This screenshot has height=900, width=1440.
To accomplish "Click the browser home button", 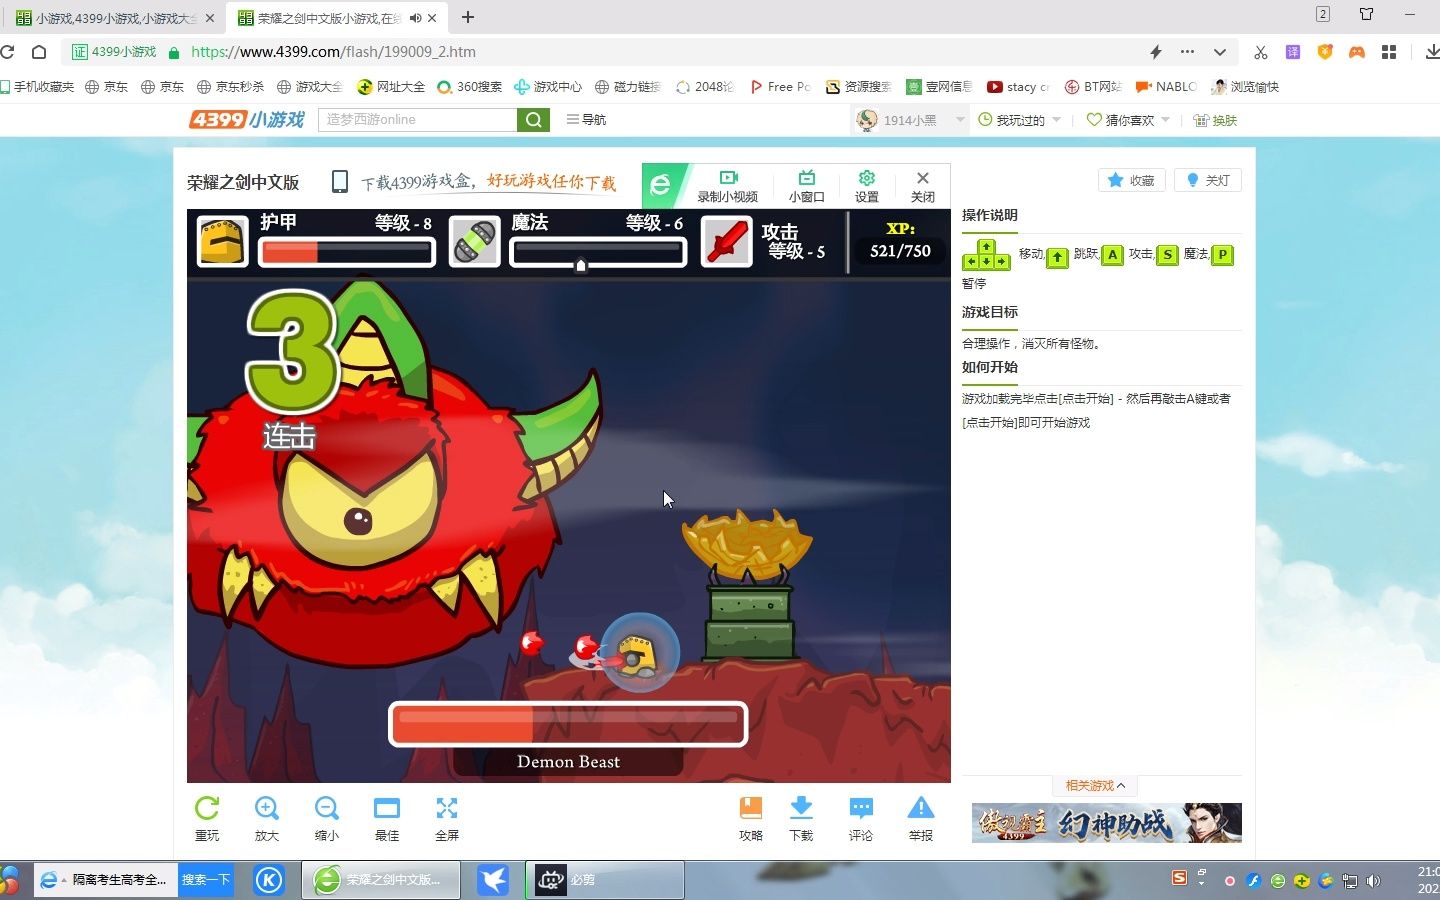I will pyautogui.click(x=39, y=52).
